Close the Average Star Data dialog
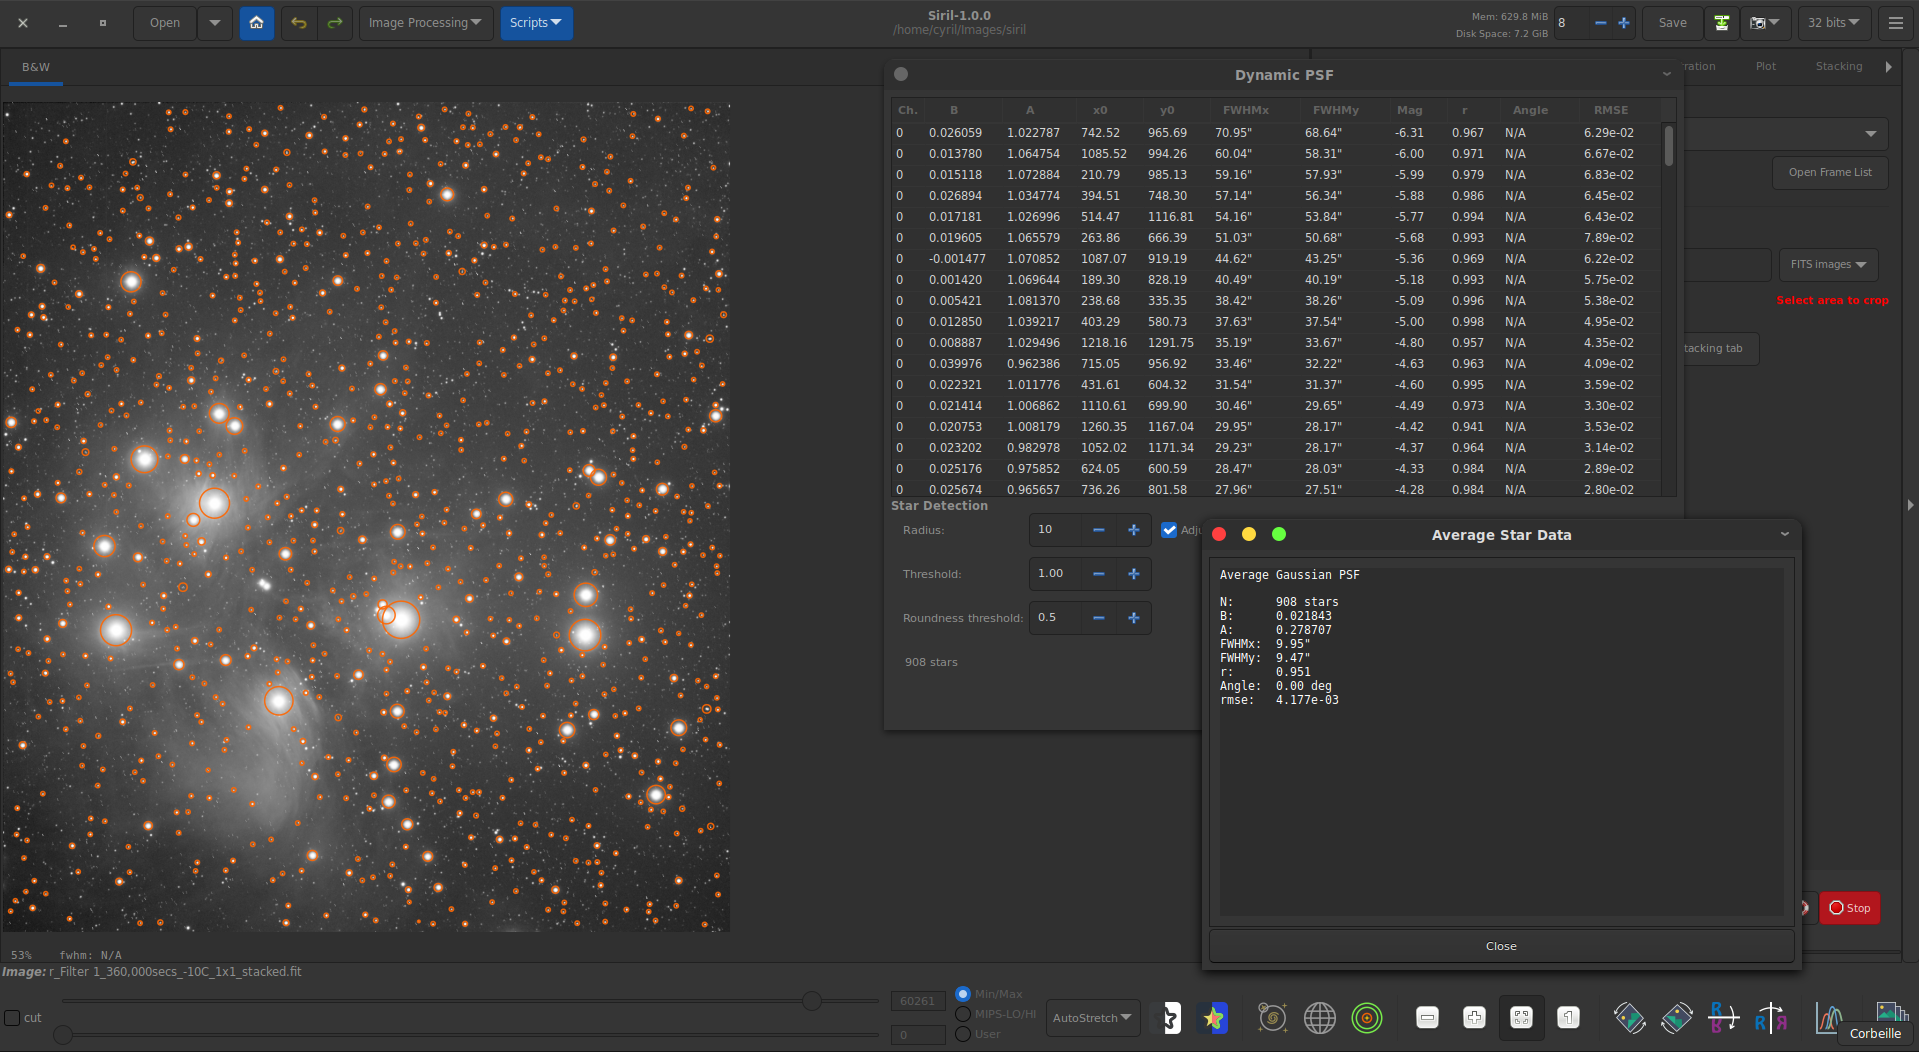1919x1052 pixels. click(1500, 946)
